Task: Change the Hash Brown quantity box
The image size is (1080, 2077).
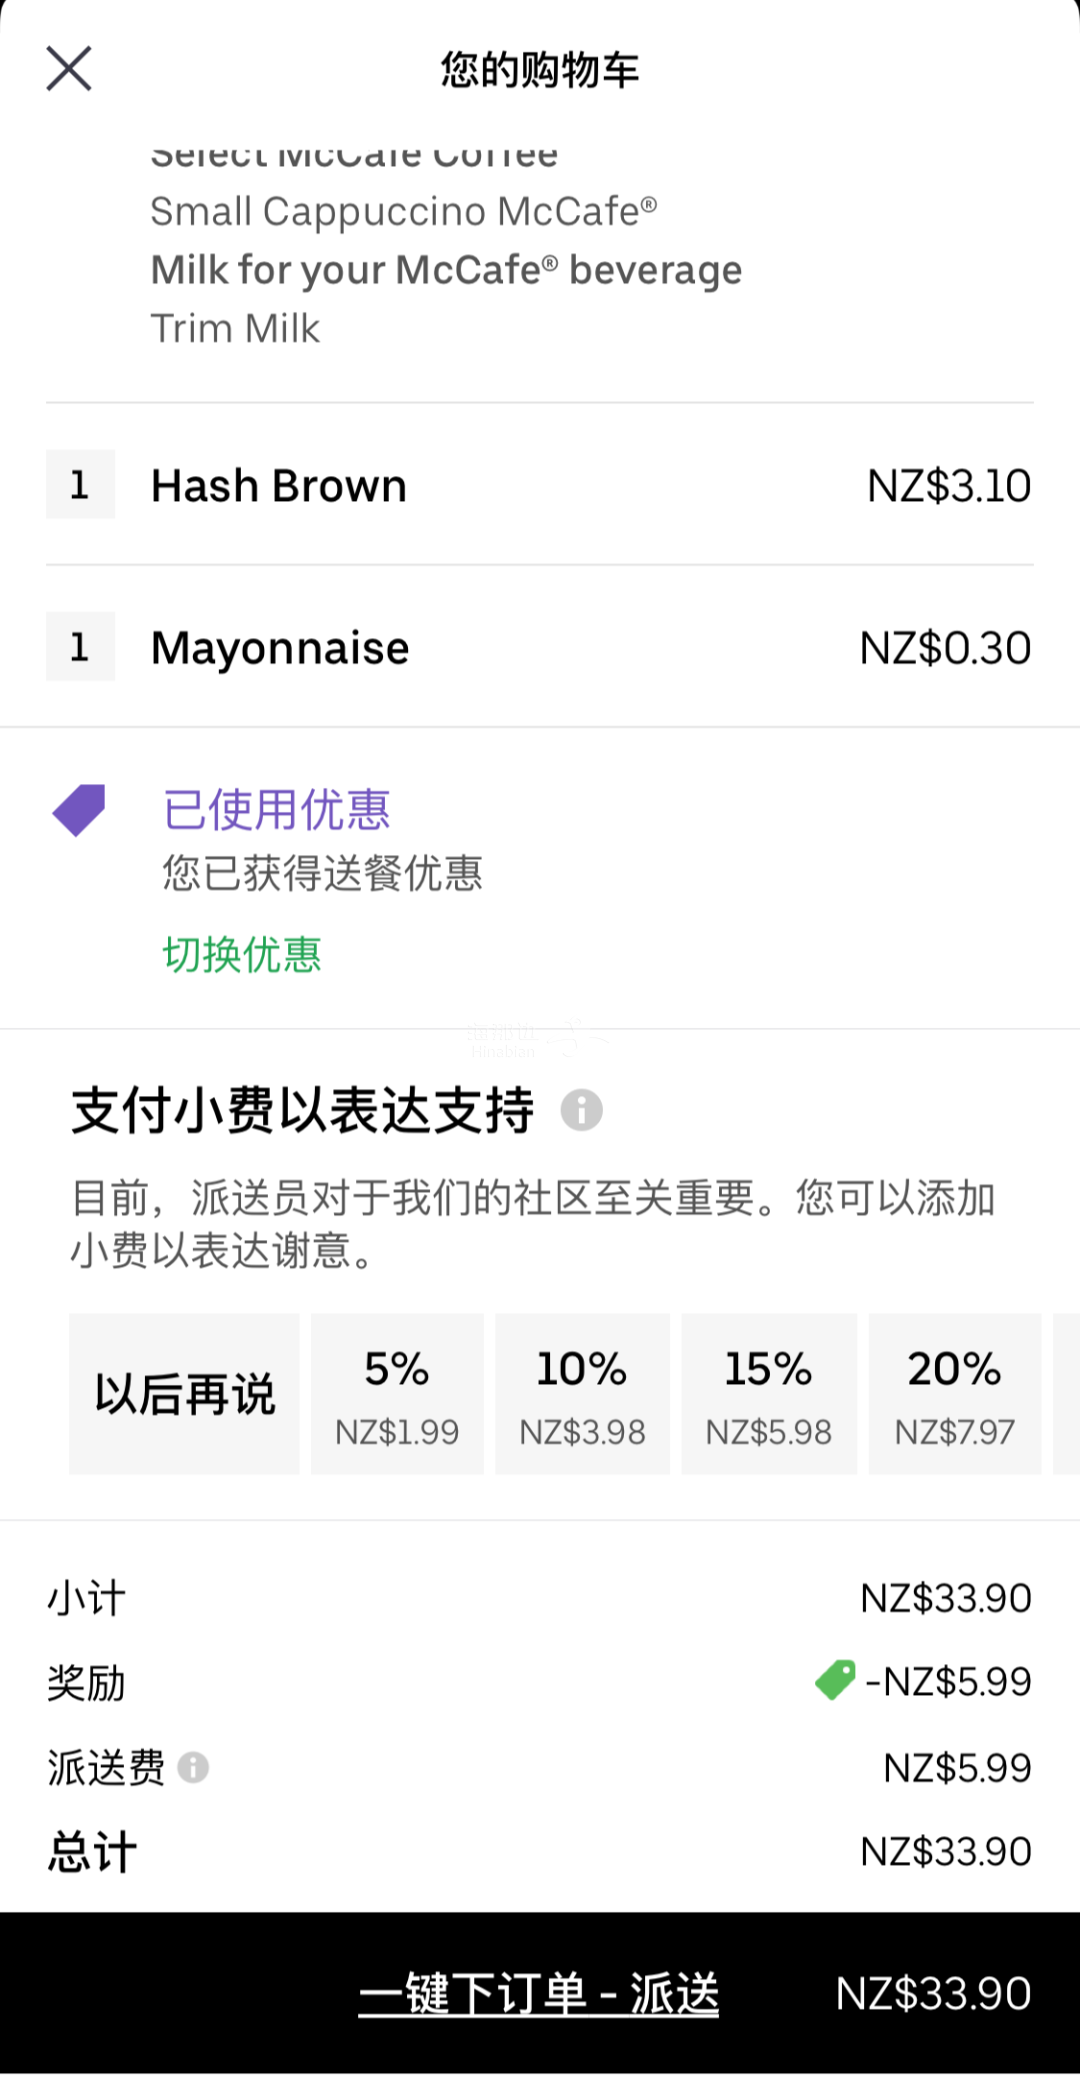Action: click(x=80, y=485)
